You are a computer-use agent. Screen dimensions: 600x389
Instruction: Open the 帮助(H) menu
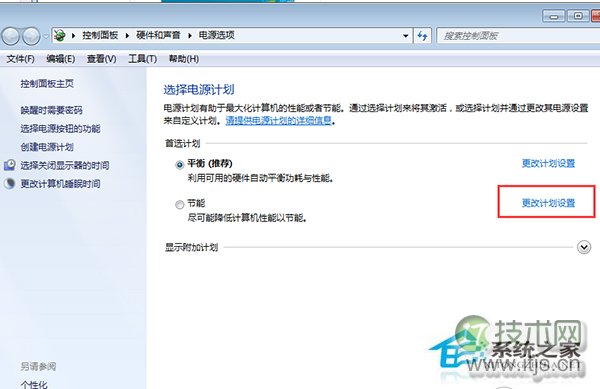click(184, 59)
